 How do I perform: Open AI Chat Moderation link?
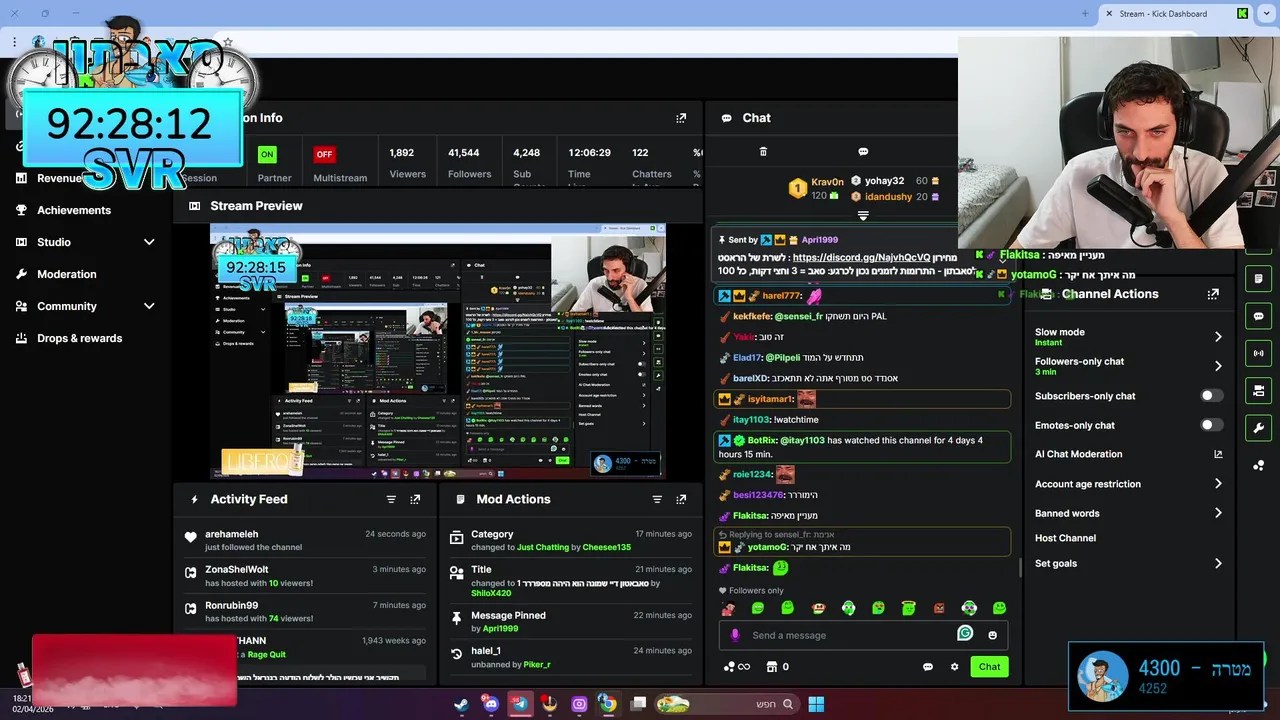tap(1128, 454)
